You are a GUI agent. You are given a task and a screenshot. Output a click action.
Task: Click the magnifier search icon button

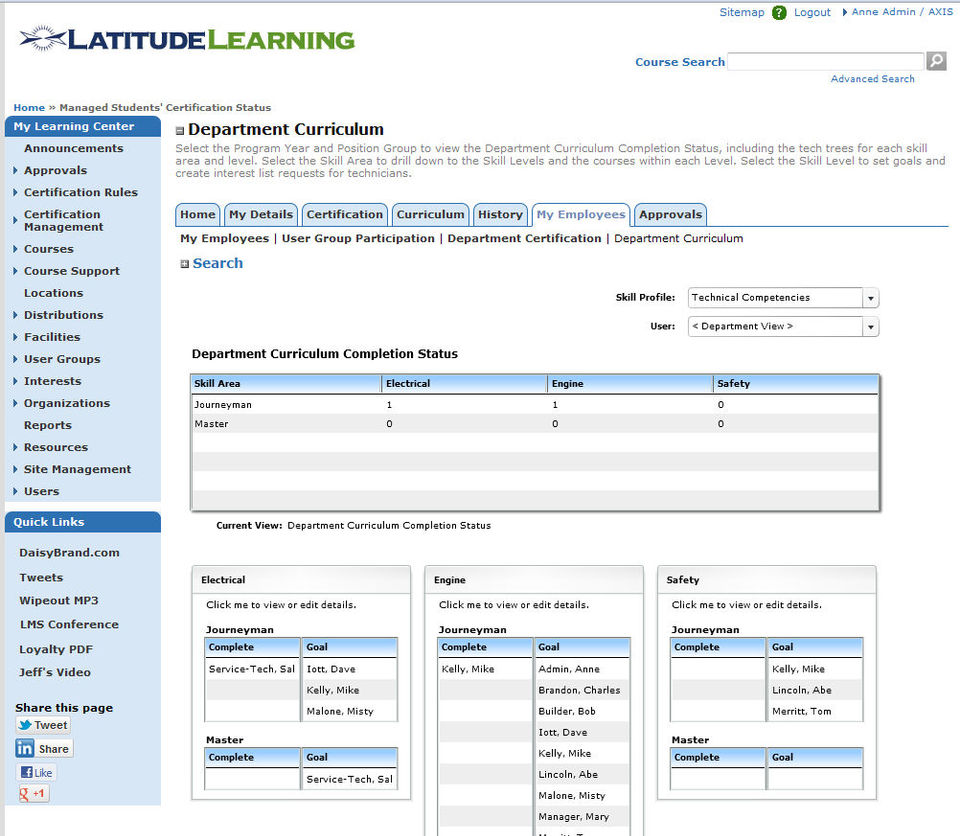pos(936,61)
